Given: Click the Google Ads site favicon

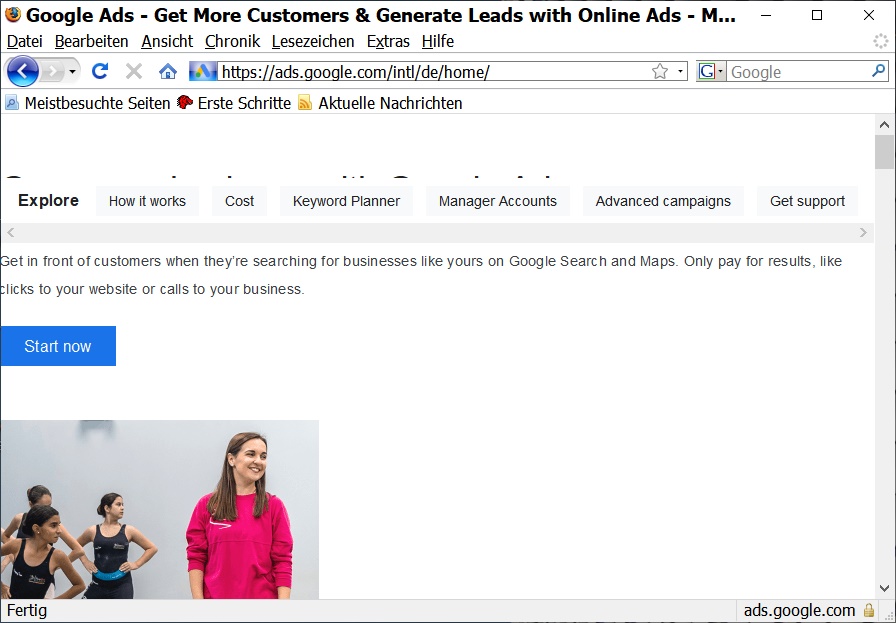Looking at the screenshot, I should [x=203, y=71].
